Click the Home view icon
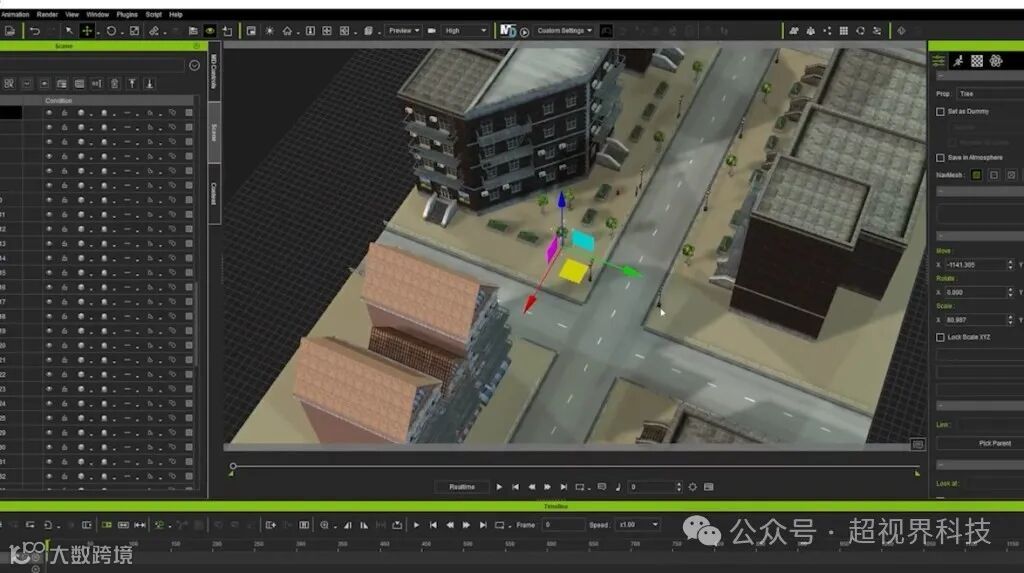The width and height of the screenshot is (1024, 573). 287,31
